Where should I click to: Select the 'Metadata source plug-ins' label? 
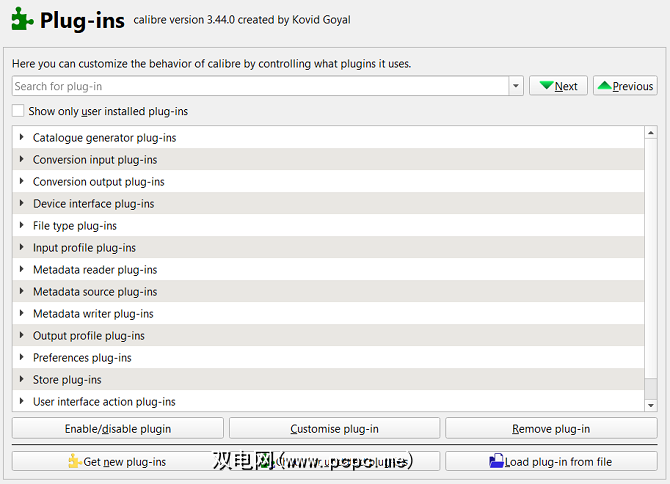[x=95, y=292]
